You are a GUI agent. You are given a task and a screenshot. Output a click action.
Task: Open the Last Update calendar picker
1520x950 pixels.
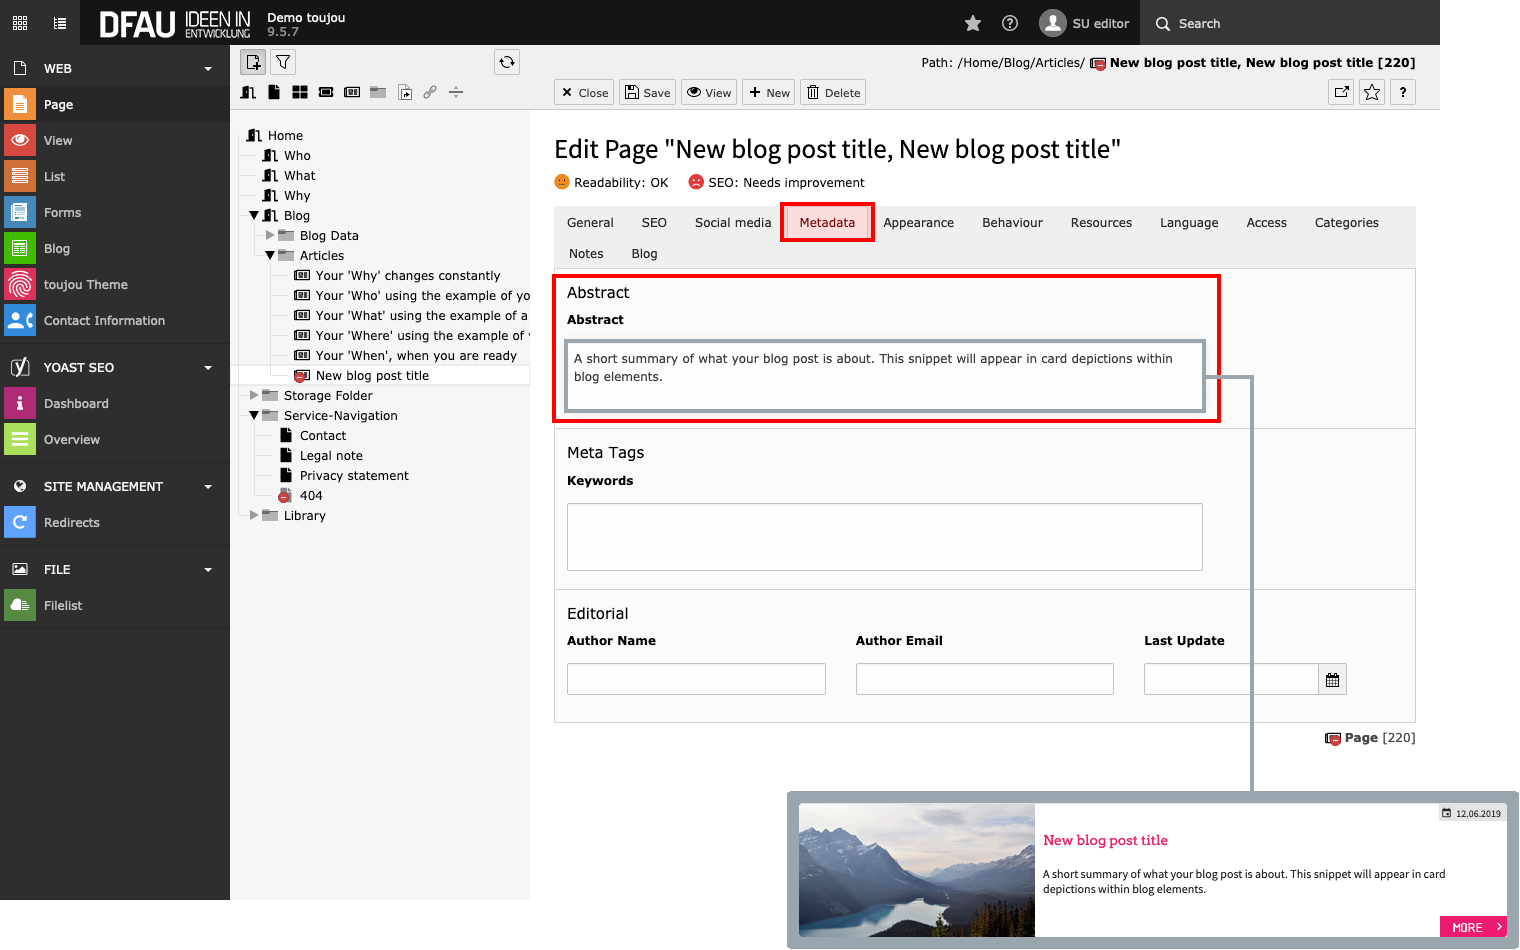click(x=1332, y=680)
